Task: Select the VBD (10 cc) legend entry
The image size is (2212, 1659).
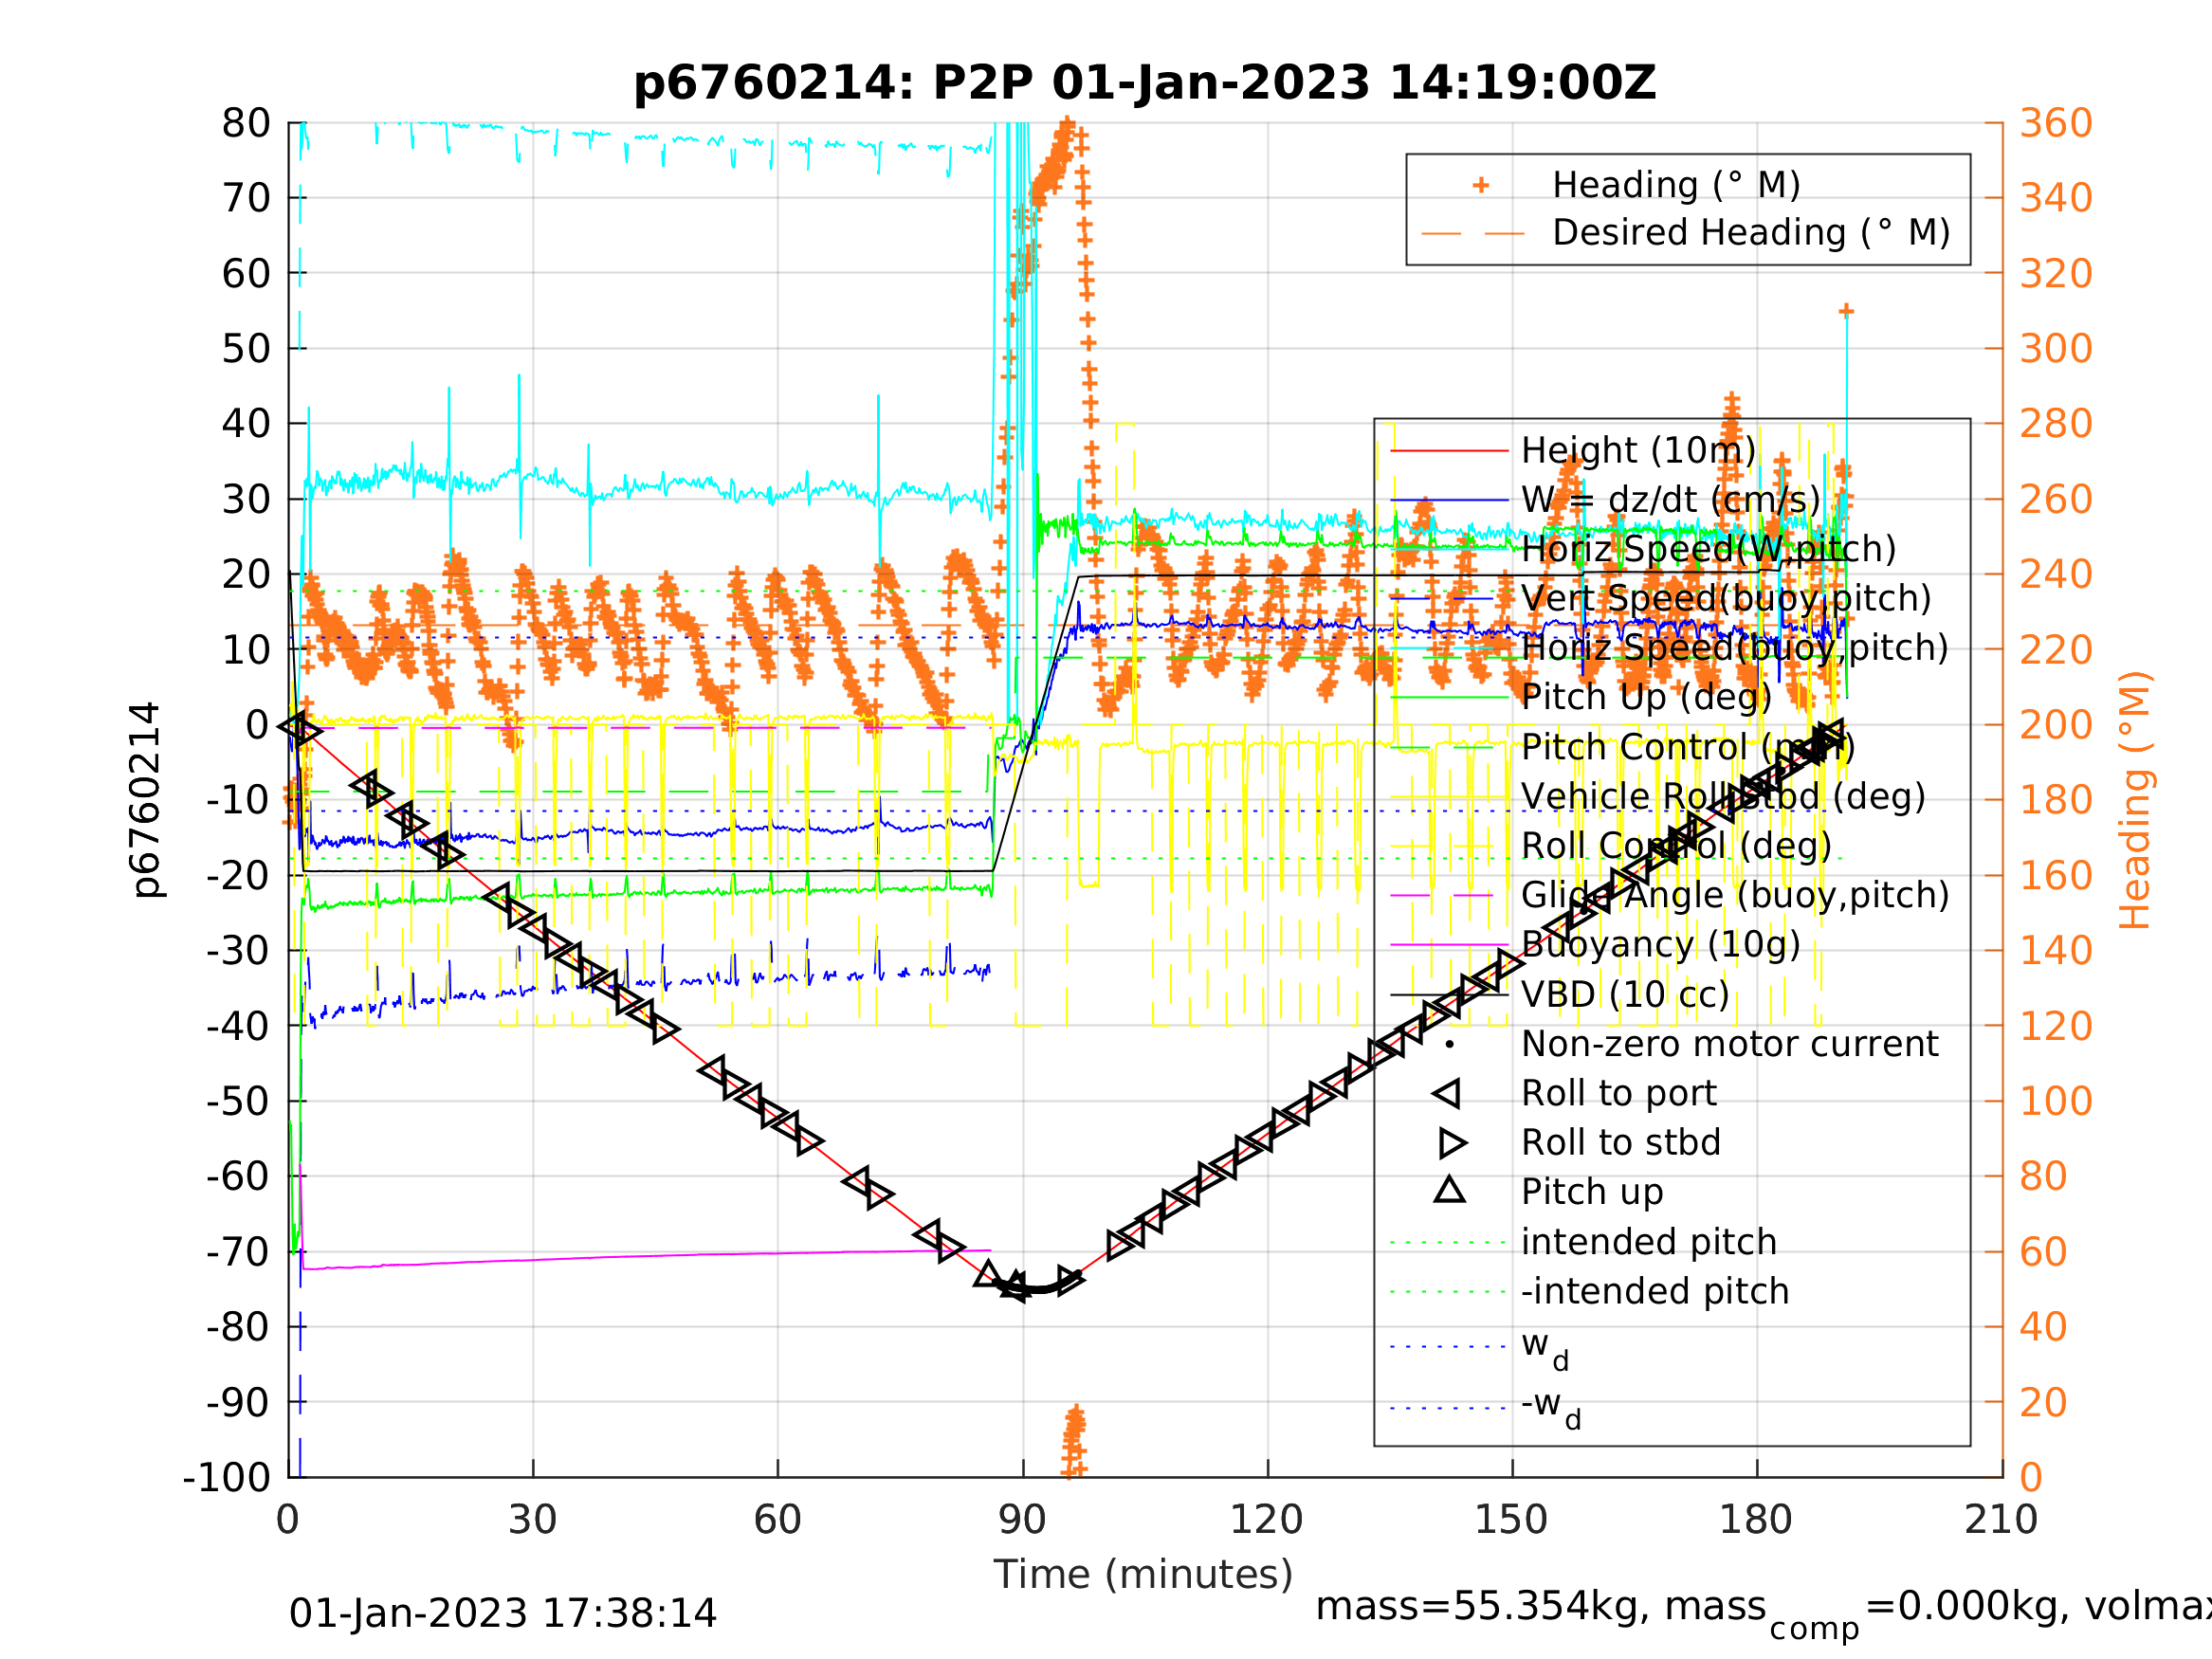Action: coord(1624,995)
